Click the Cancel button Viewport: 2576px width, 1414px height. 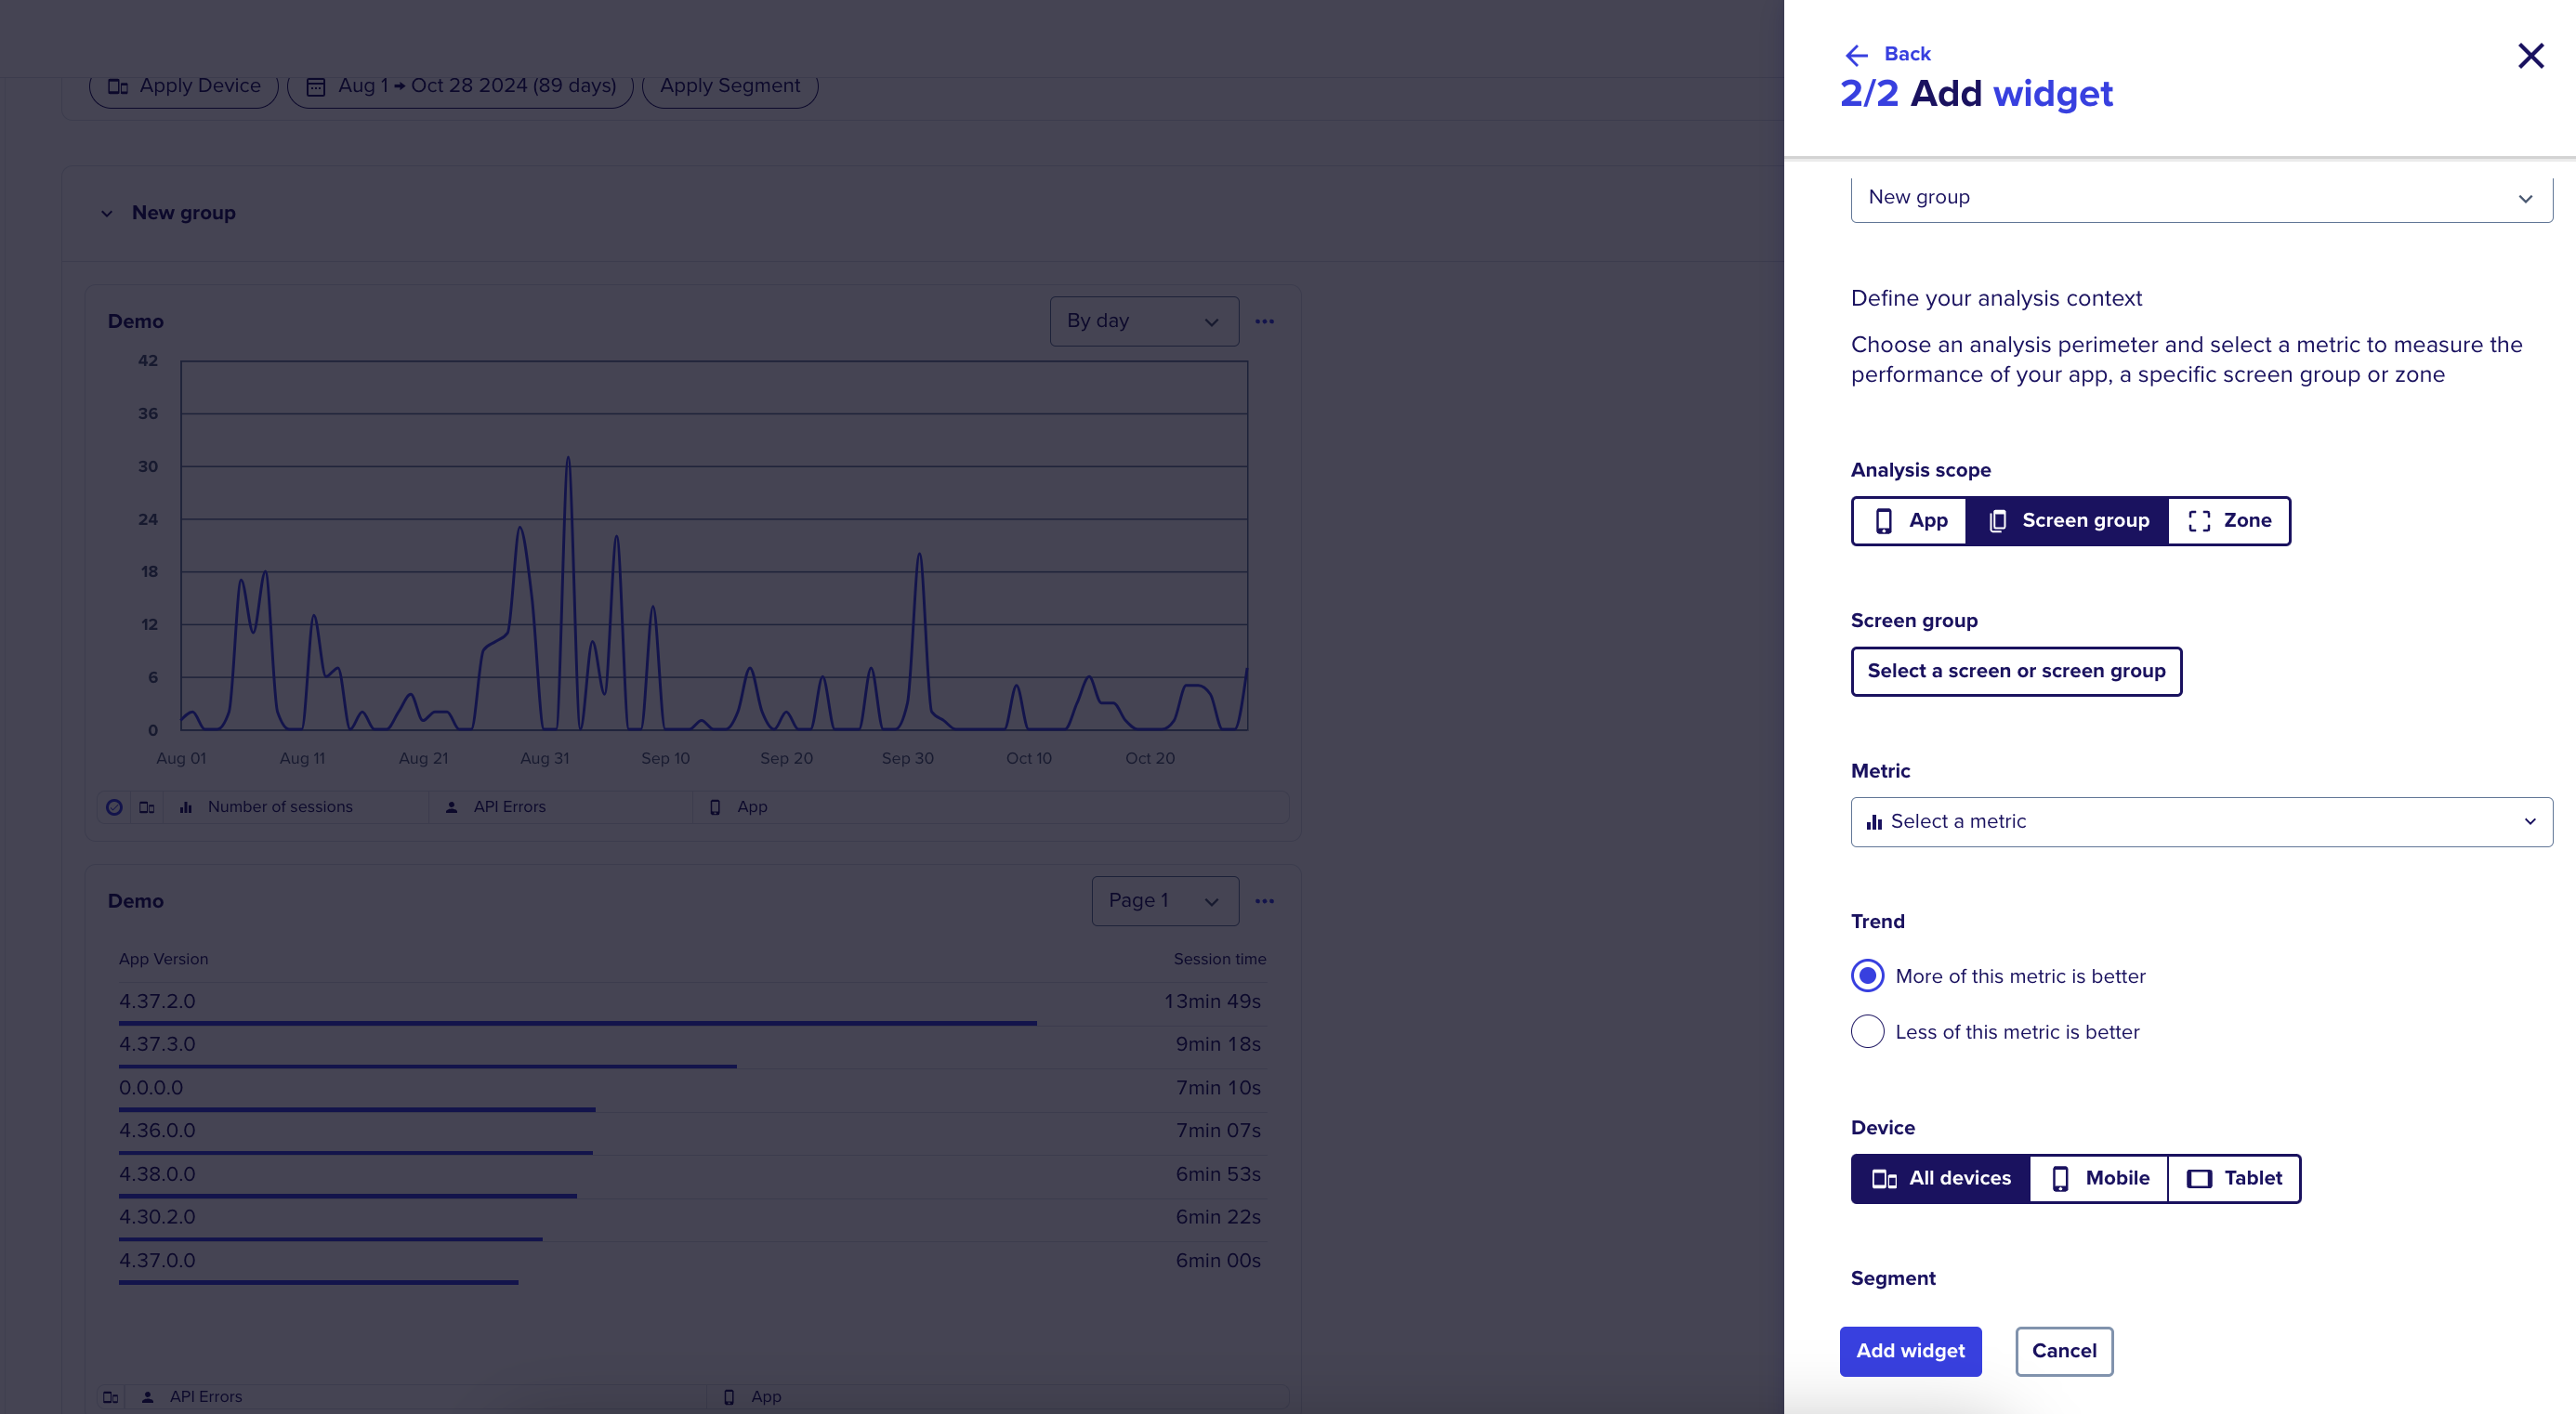coord(2064,1351)
